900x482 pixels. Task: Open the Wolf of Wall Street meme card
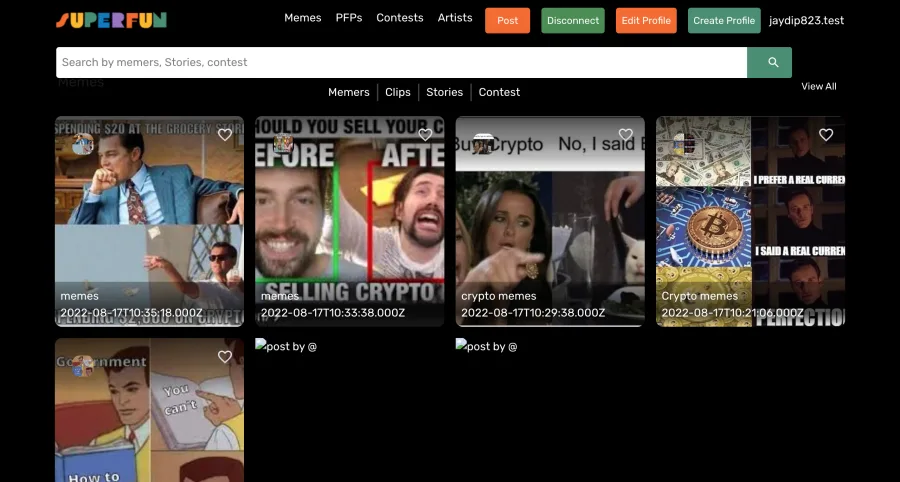coord(149,221)
